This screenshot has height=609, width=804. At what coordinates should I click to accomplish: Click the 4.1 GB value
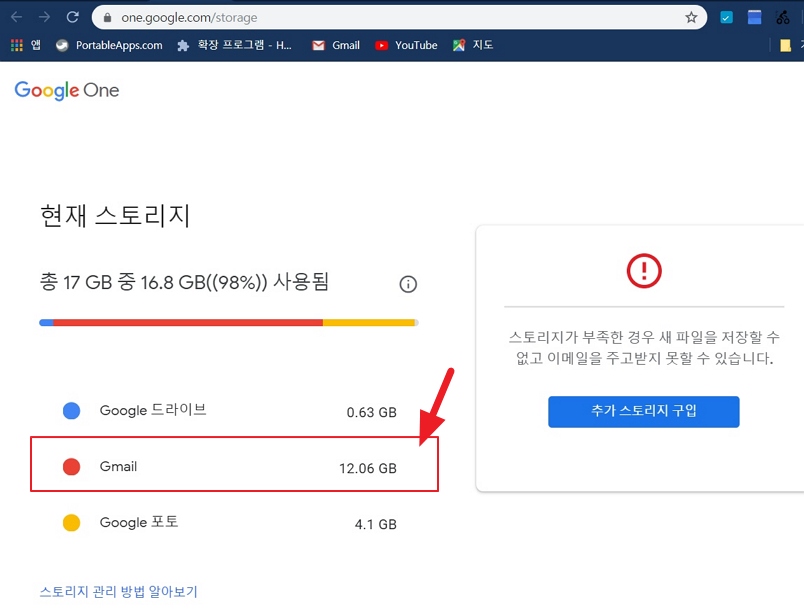(376, 524)
